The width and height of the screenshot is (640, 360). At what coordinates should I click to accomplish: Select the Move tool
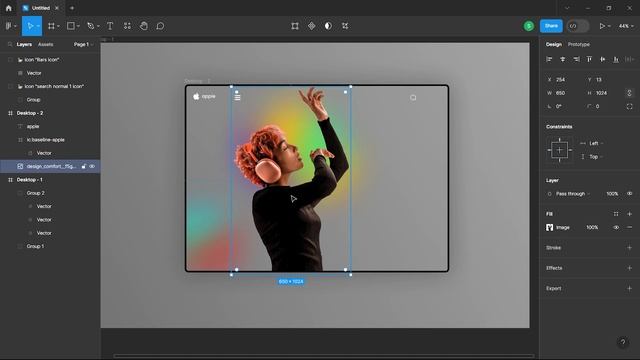tap(30, 26)
